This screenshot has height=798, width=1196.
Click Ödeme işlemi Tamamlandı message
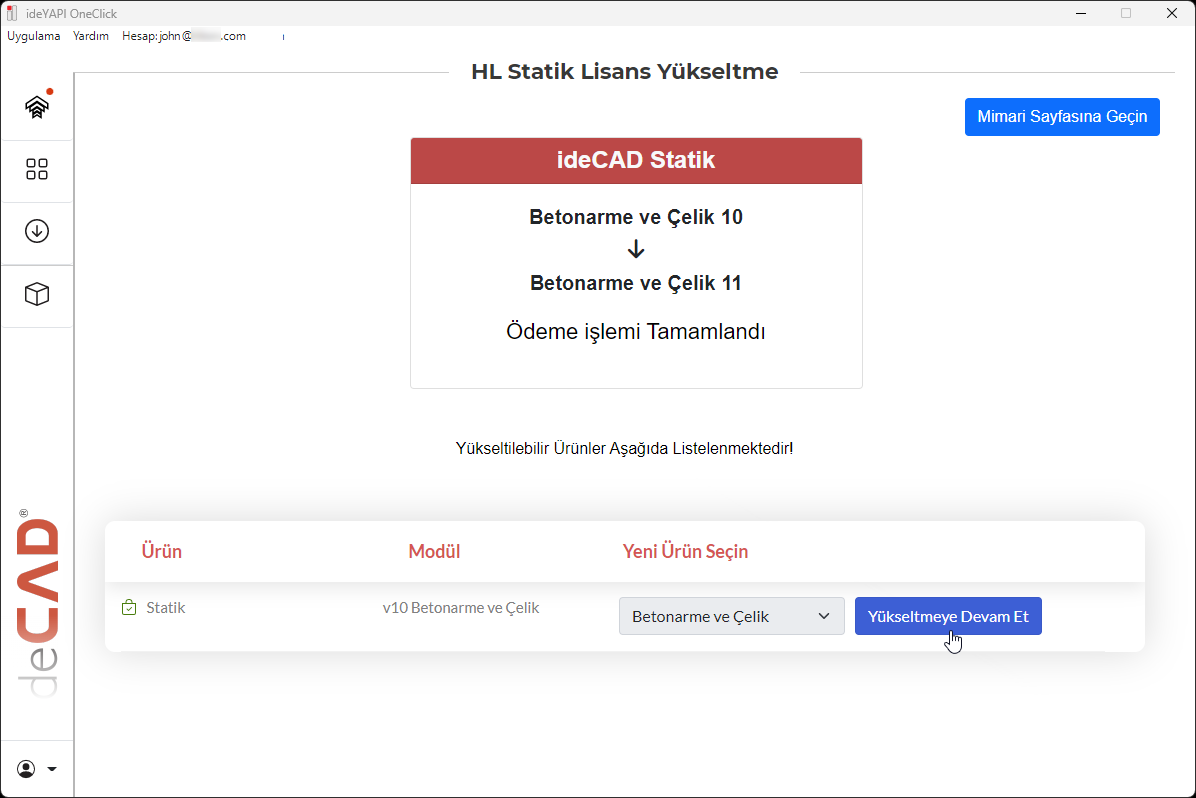click(636, 332)
